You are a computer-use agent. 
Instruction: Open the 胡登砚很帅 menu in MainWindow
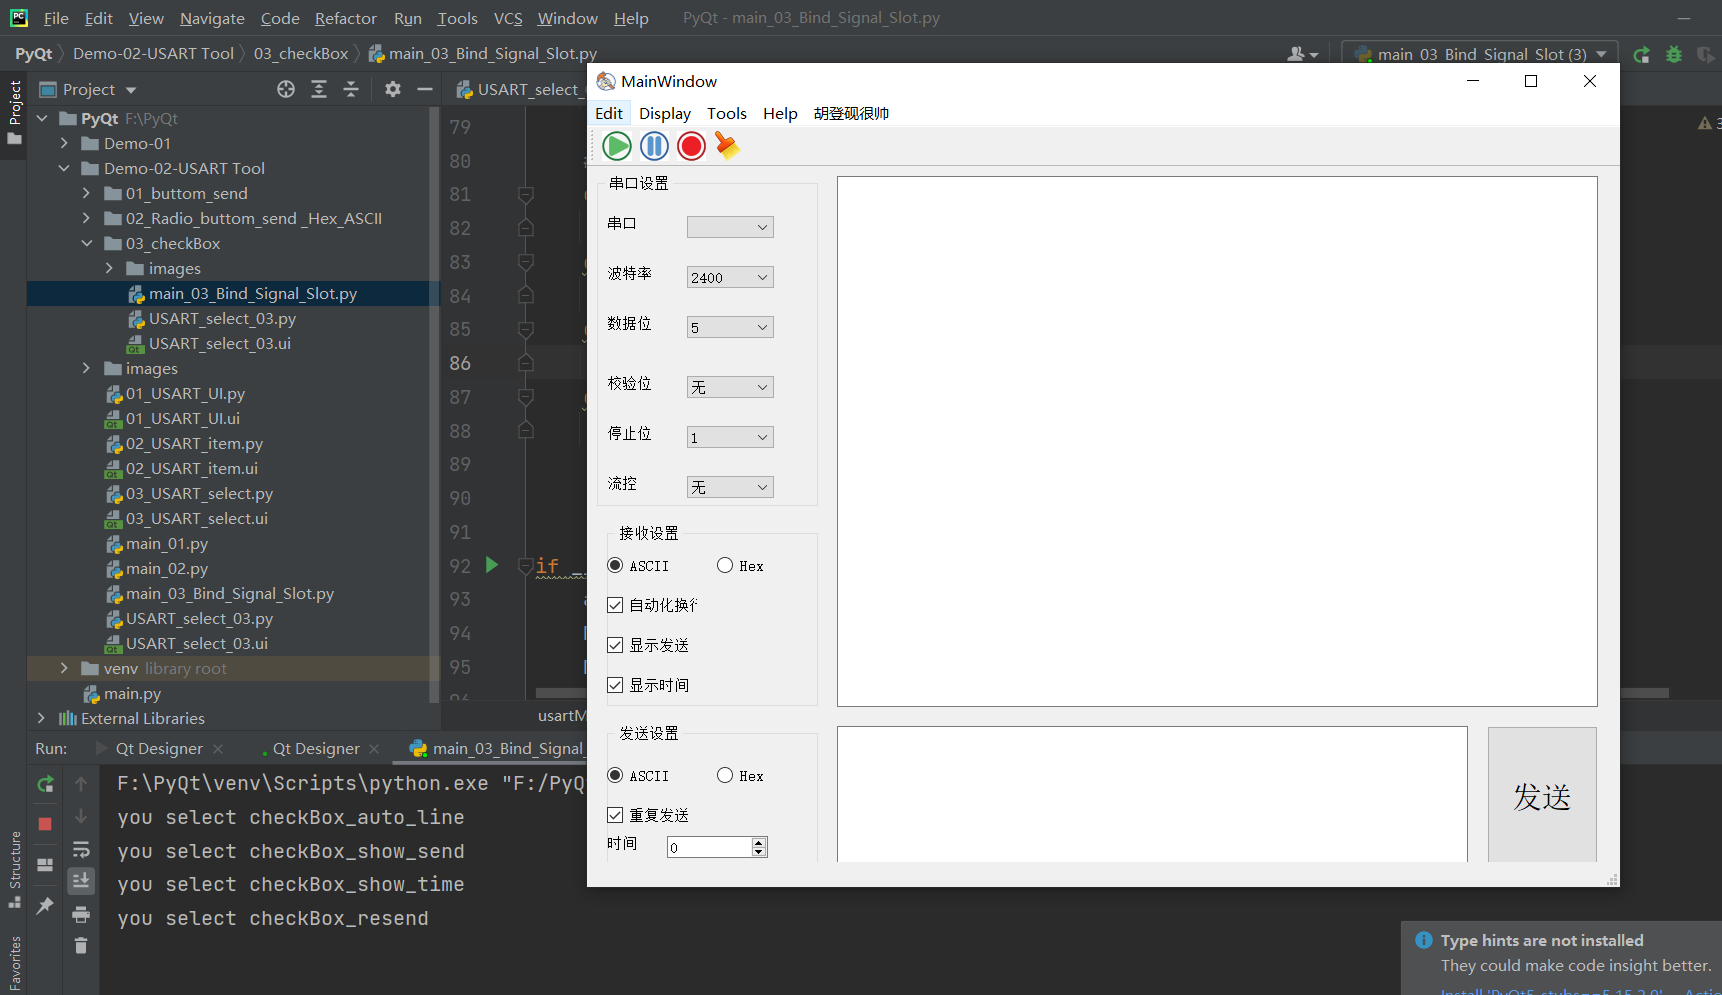tap(851, 113)
